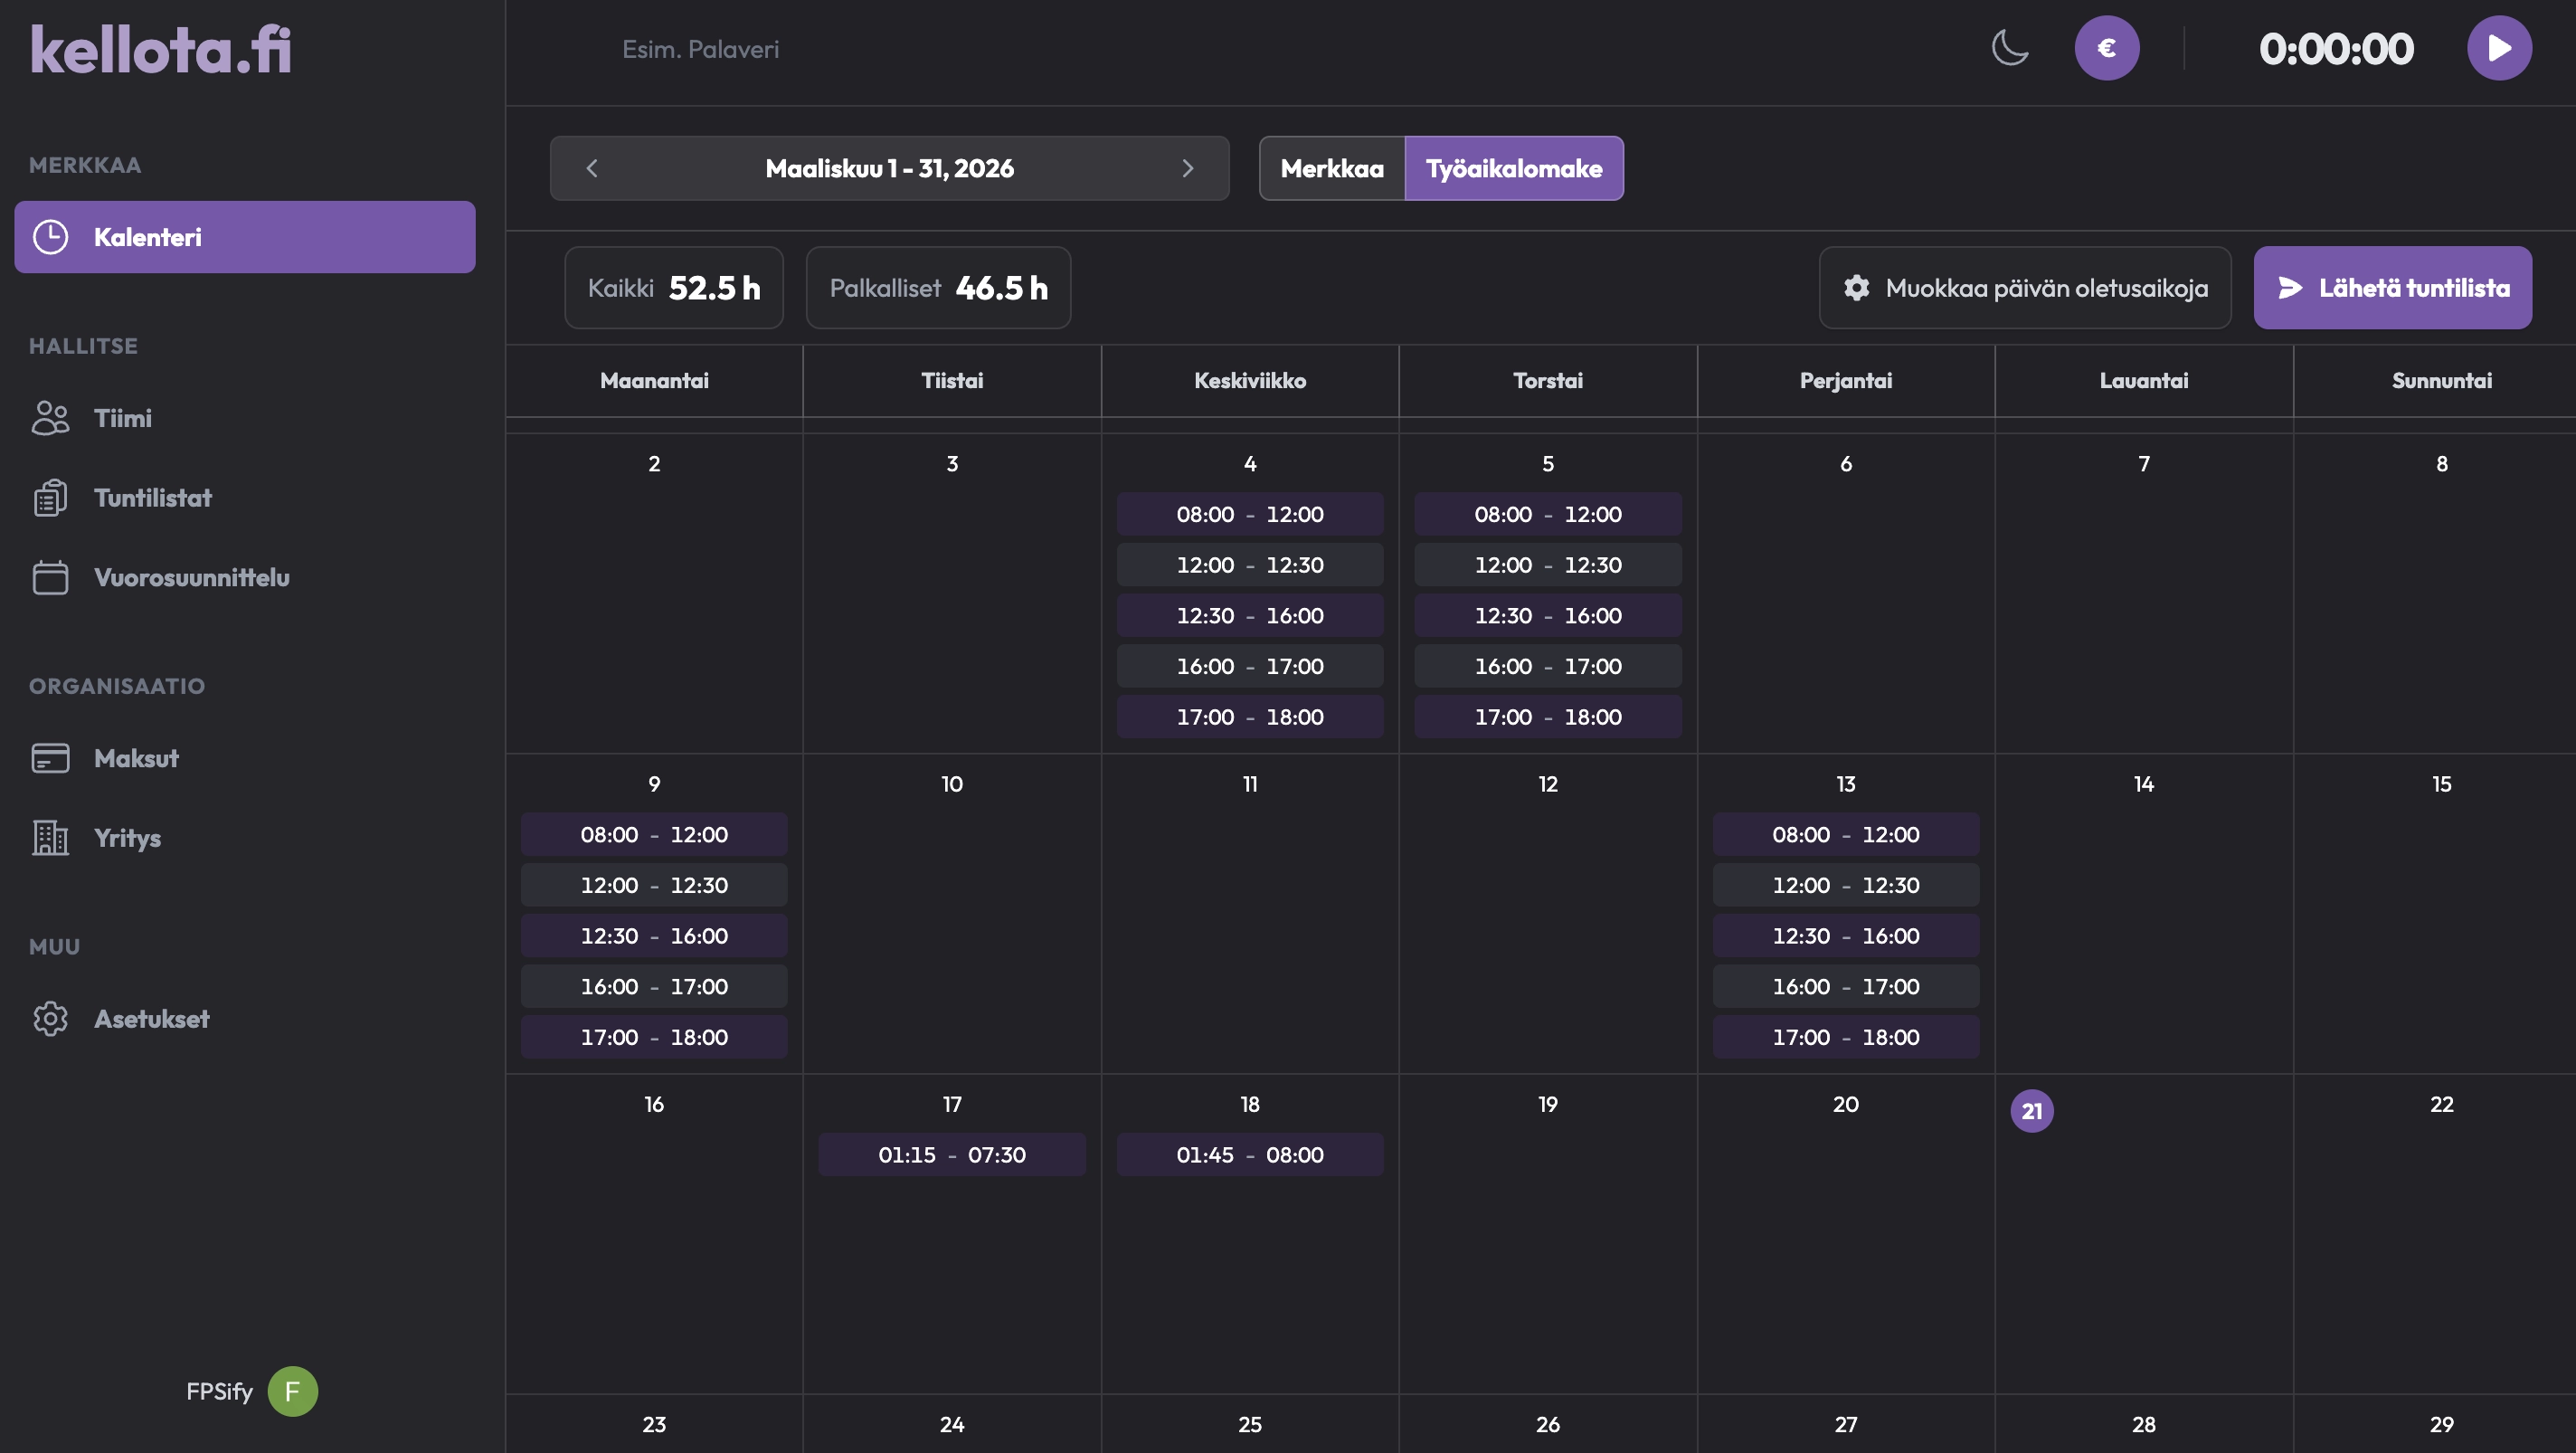Go to next month arrow
2576x1453 pixels.
1187,168
